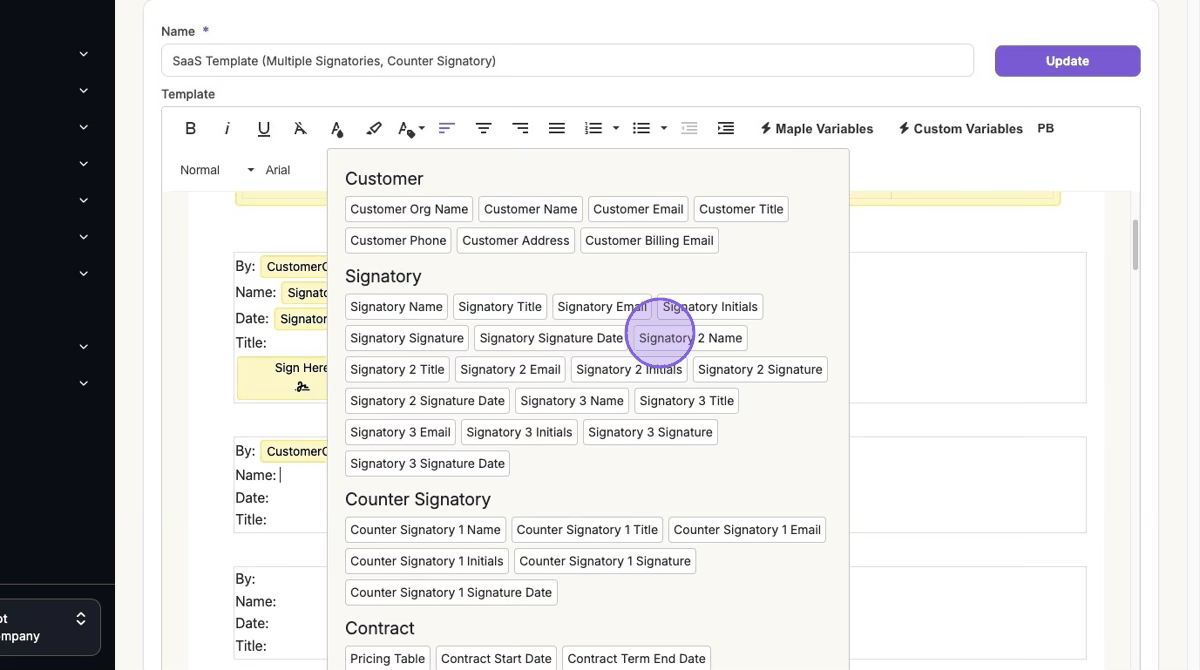Open the Normal paragraph style dropdown
Screen dimensions: 1200x670
pos(217,170)
